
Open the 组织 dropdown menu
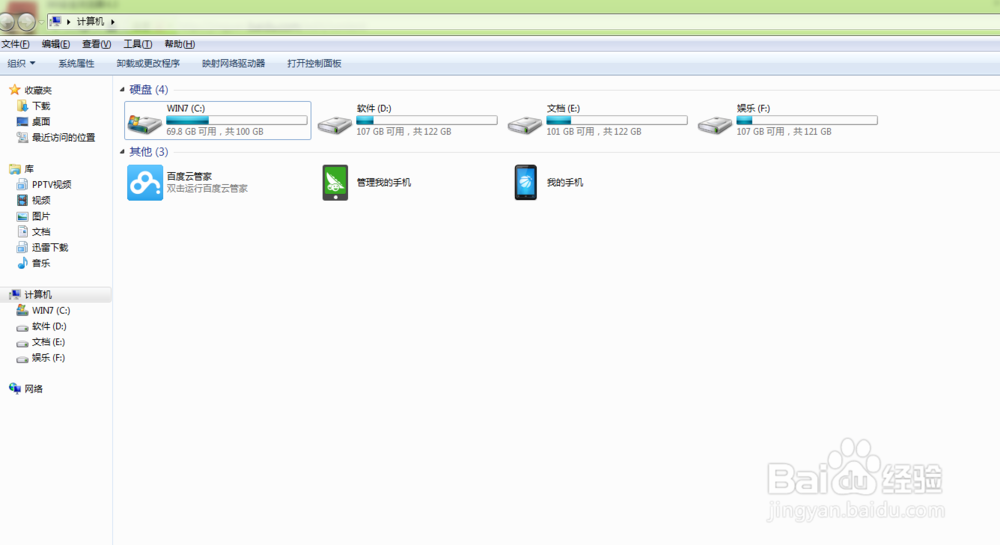pyautogui.click(x=21, y=63)
